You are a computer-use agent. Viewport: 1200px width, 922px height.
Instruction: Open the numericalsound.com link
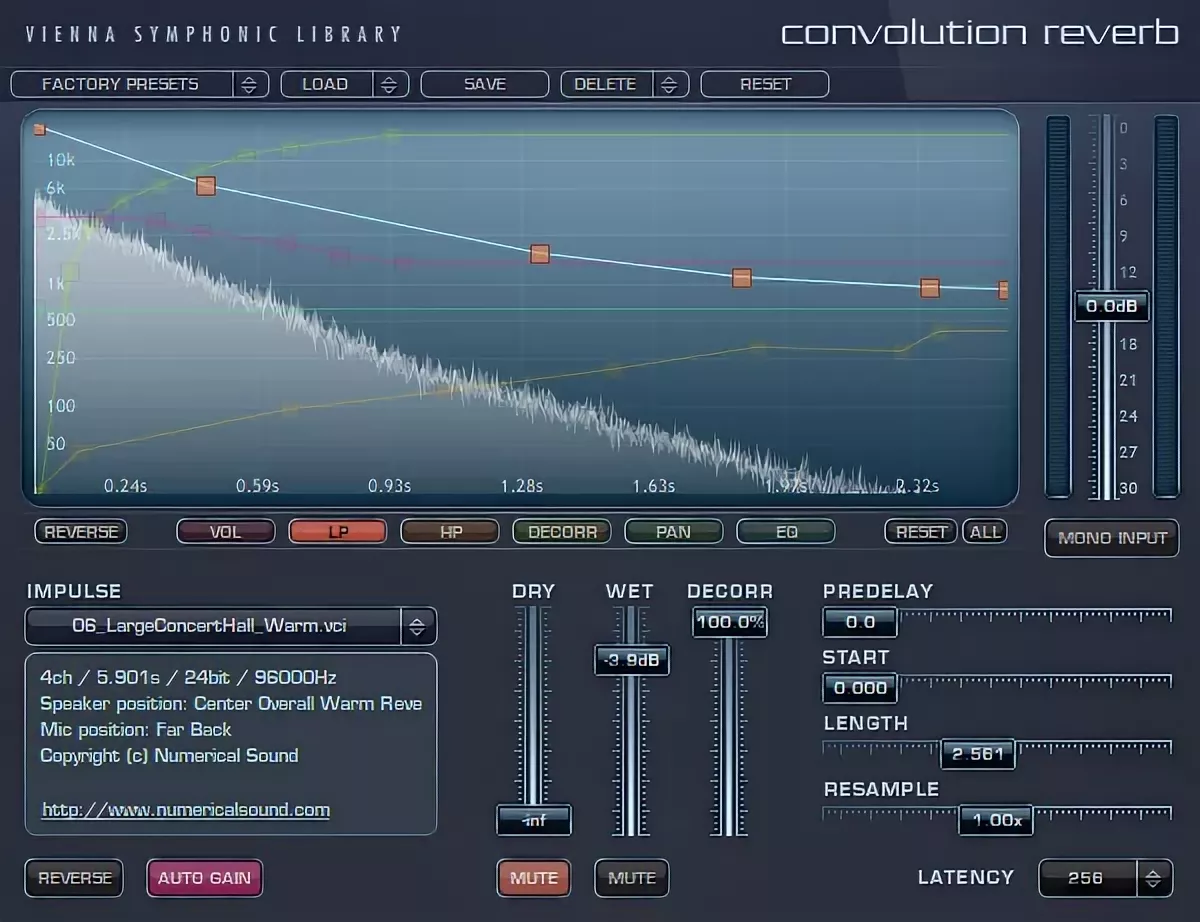[x=186, y=810]
